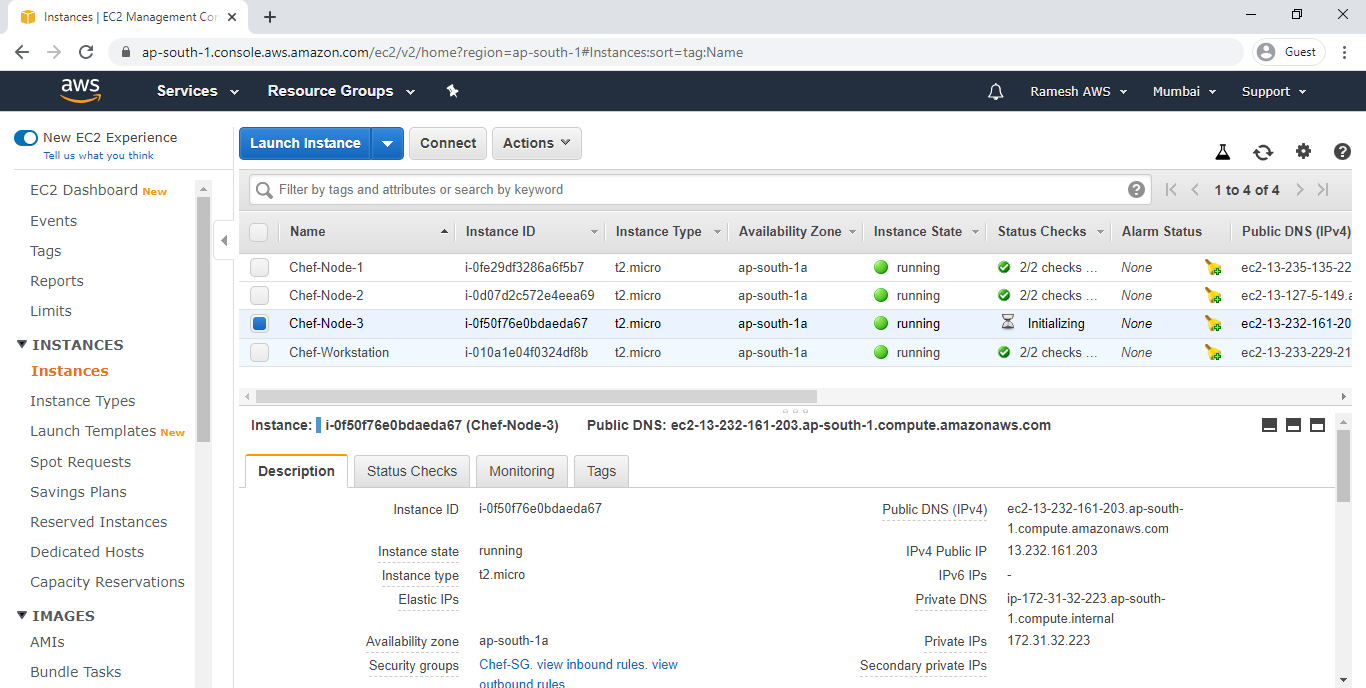Open the Actions dropdown
The height and width of the screenshot is (688, 1366).
536,143
